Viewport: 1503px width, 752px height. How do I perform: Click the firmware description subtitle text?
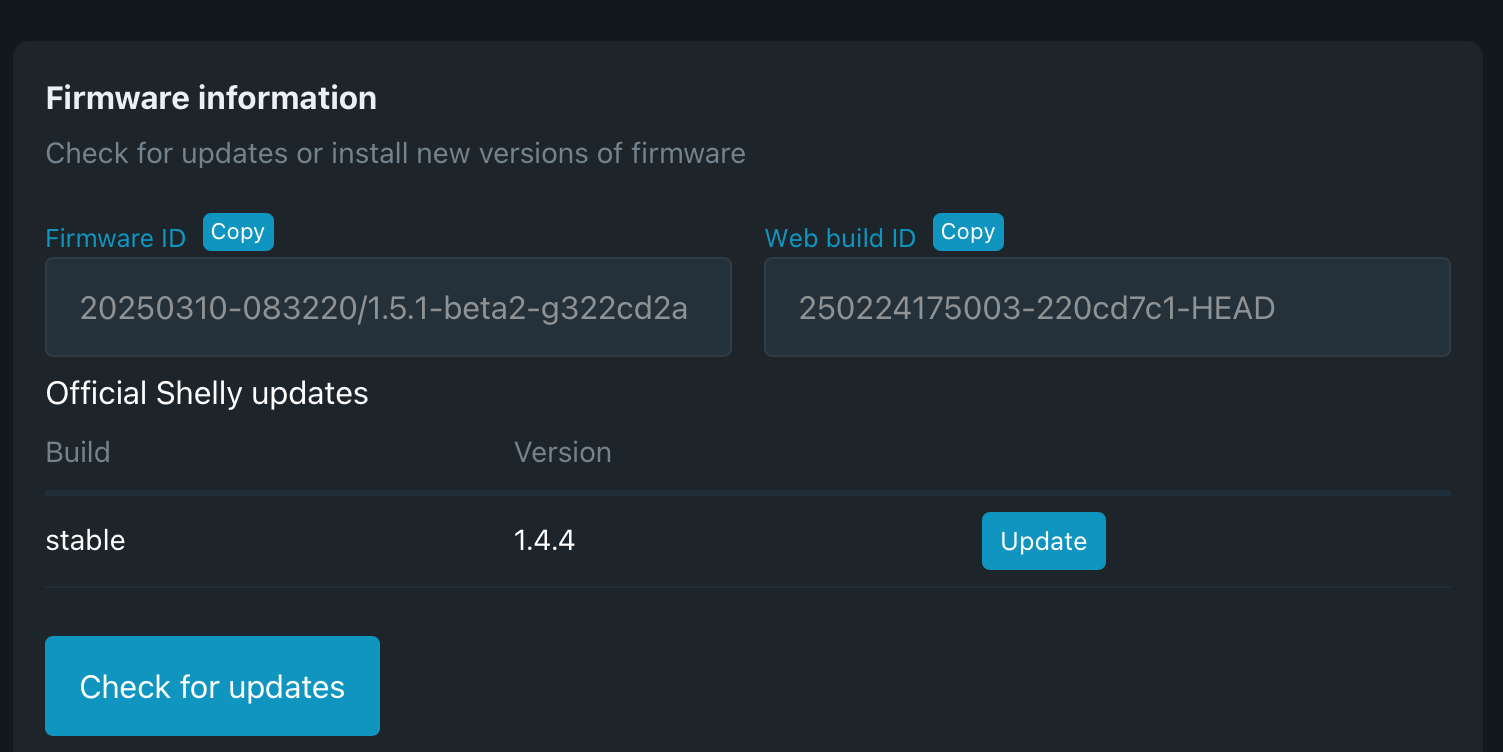tap(395, 153)
